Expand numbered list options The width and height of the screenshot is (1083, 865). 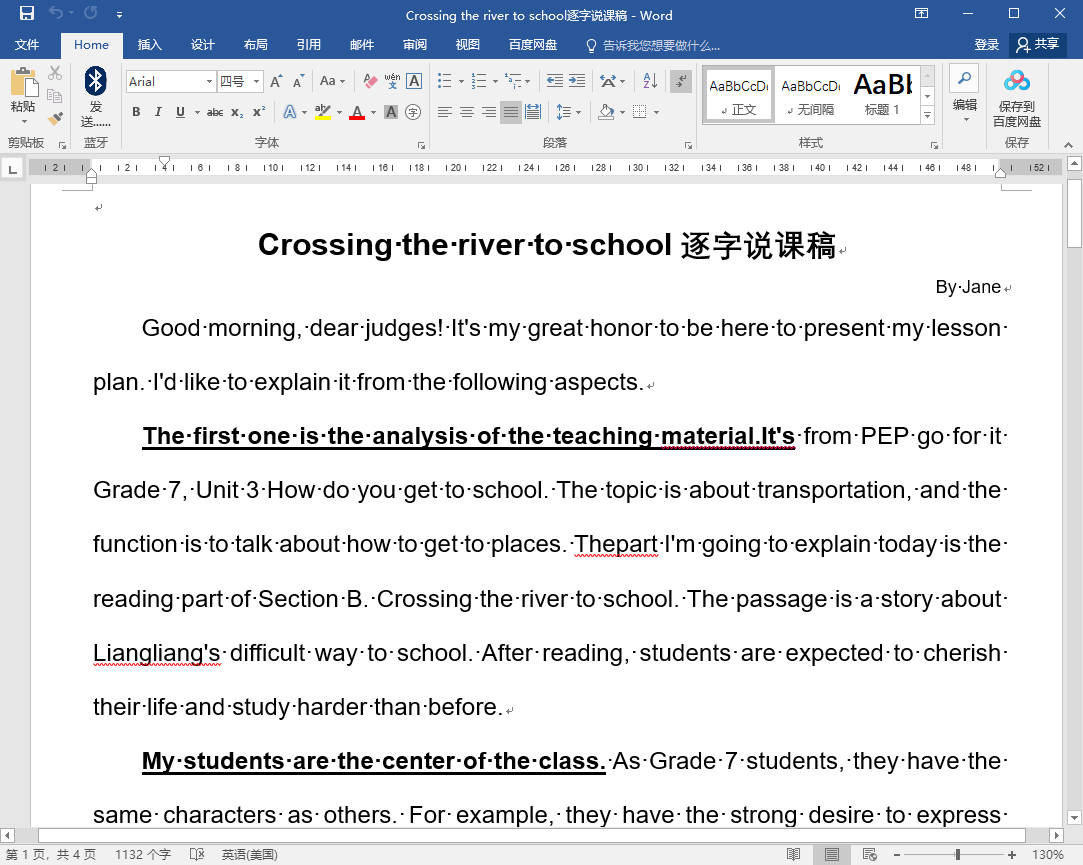(495, 82)
